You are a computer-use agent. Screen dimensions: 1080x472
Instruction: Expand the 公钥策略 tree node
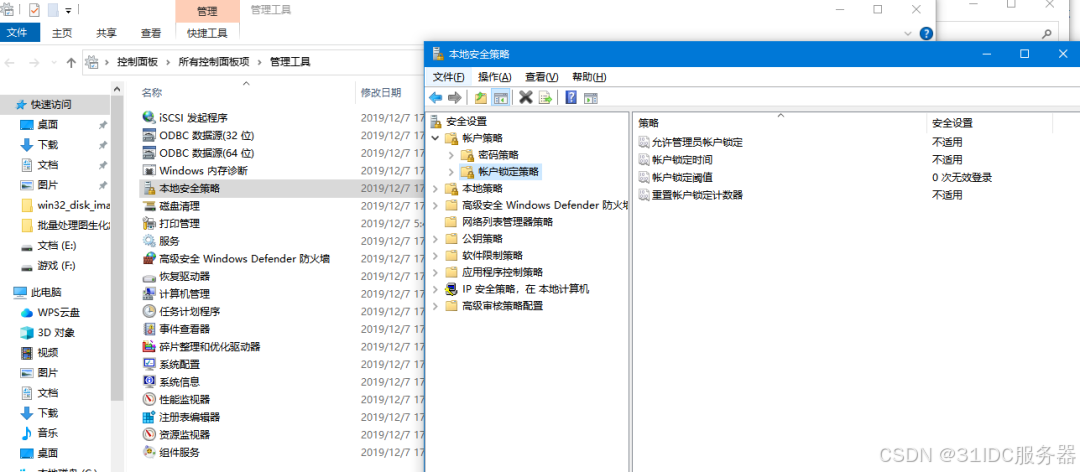pos(436,239)
